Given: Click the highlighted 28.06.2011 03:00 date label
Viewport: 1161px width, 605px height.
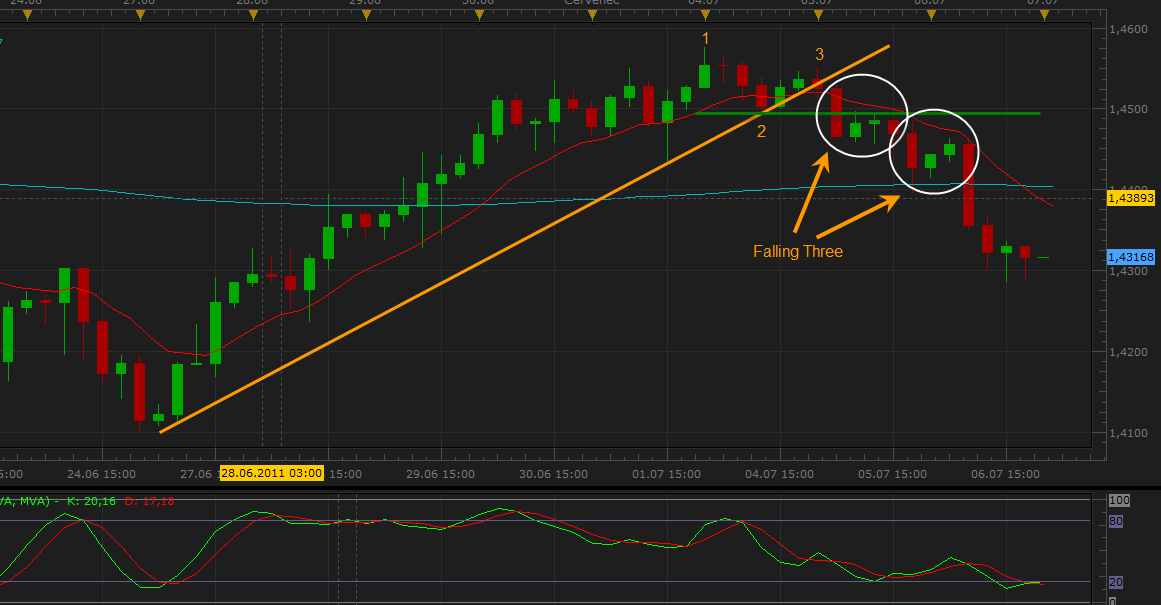Looking at the screenshot, I should pyautogui.click(x=272, y=474).
